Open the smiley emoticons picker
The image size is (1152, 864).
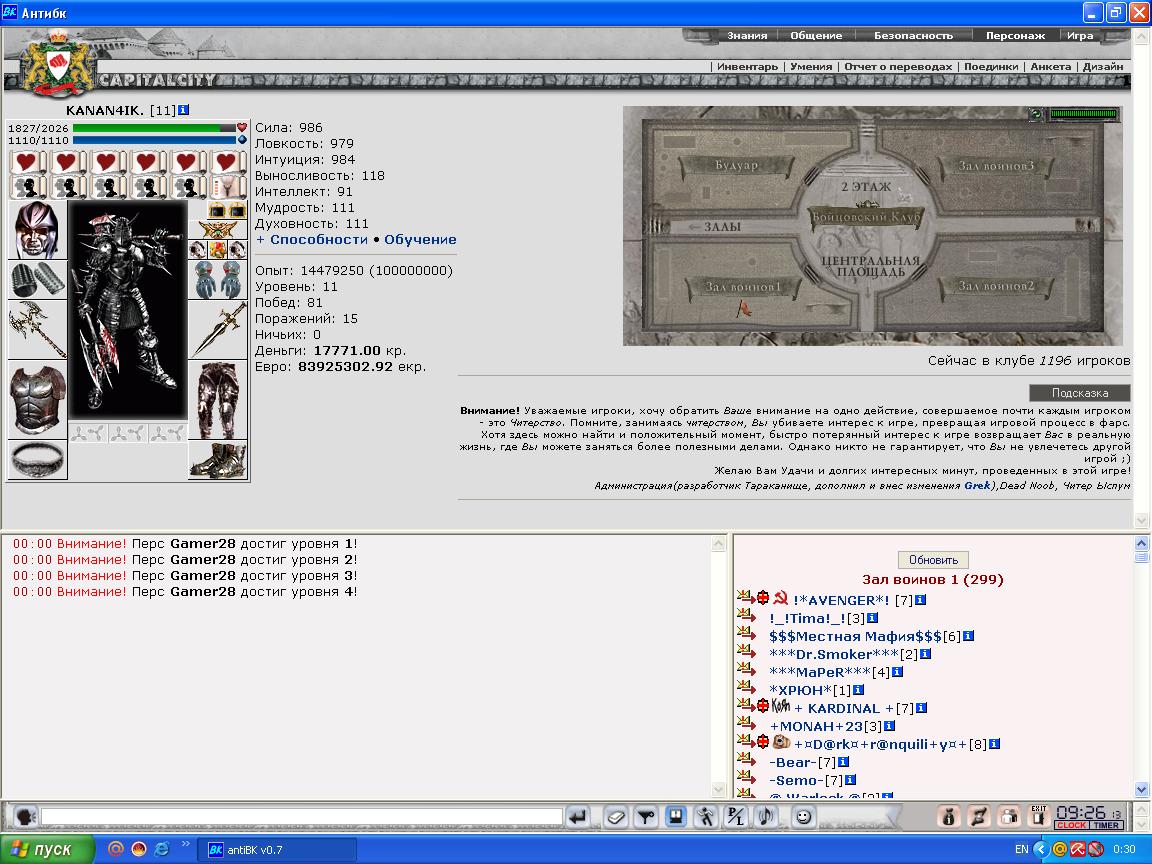(804, 816)
